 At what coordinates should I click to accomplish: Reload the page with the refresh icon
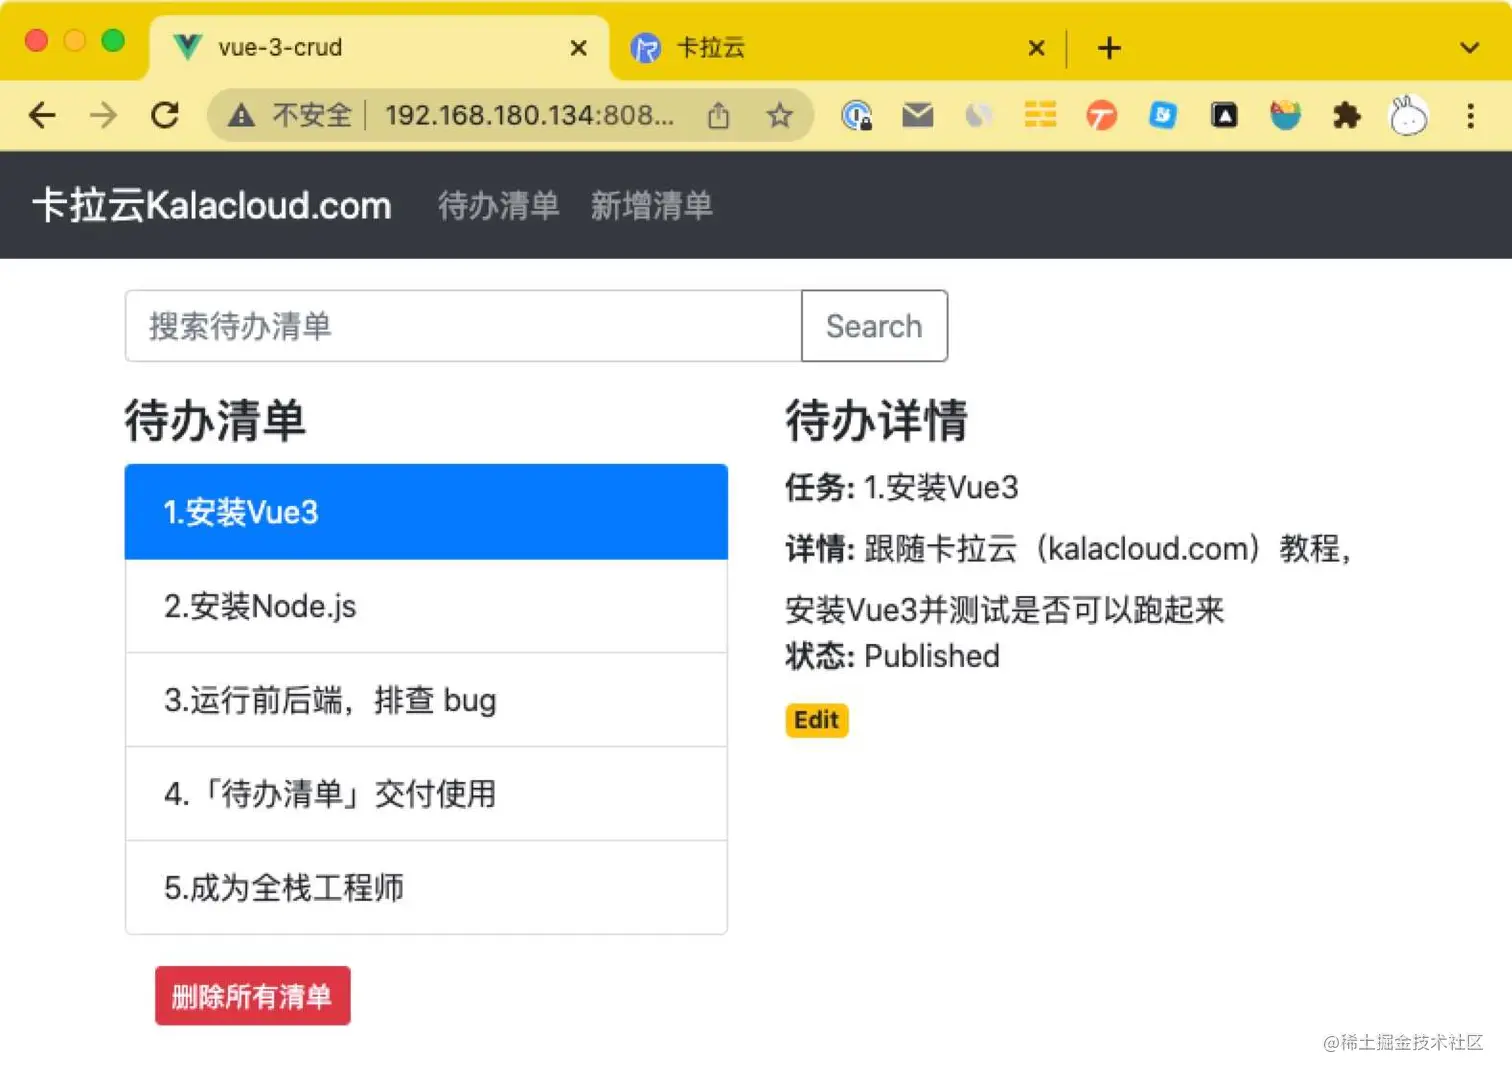pyautogui.click(x=165, y=116)
